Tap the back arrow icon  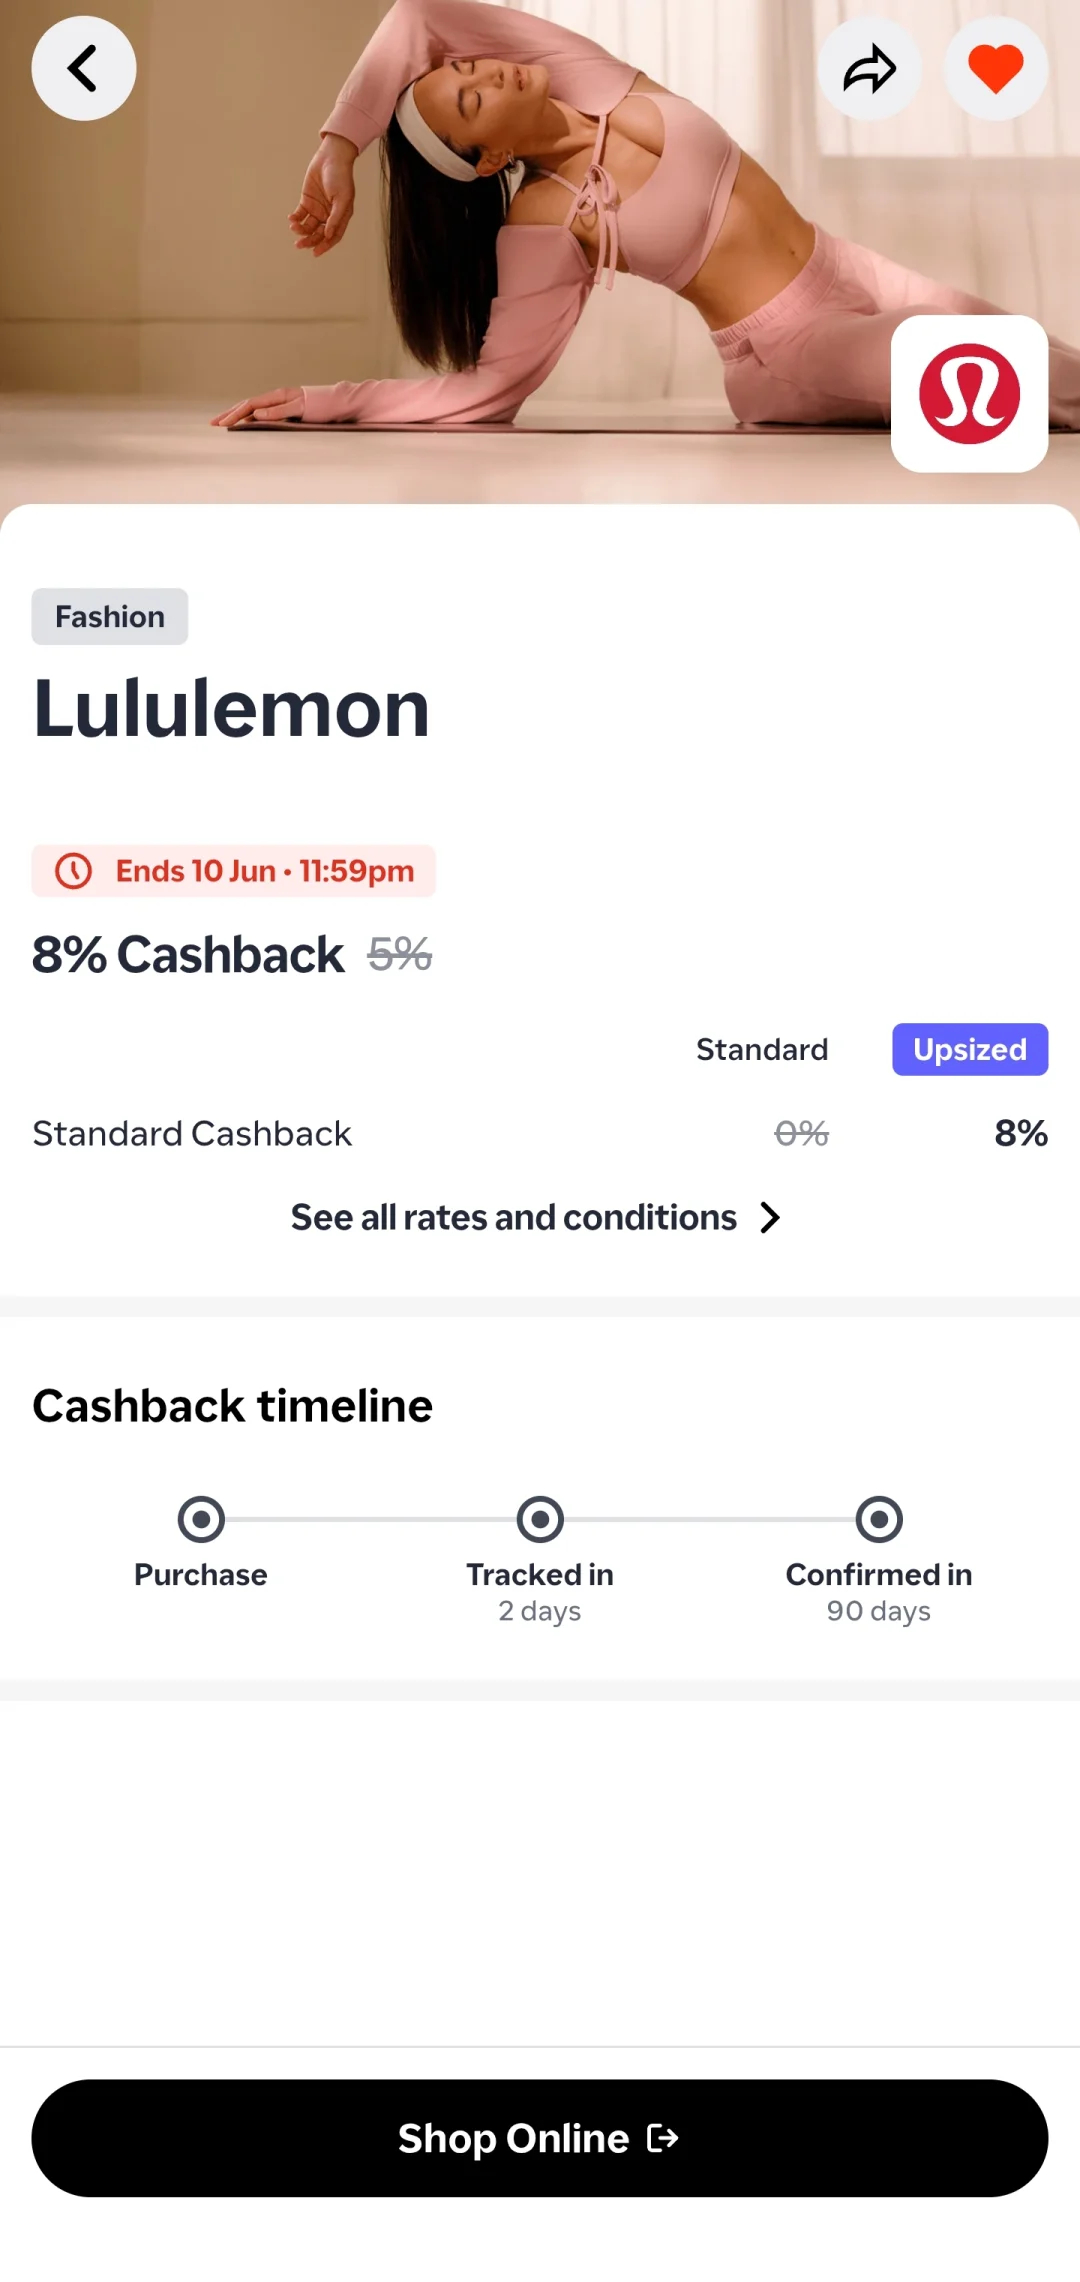84,68
